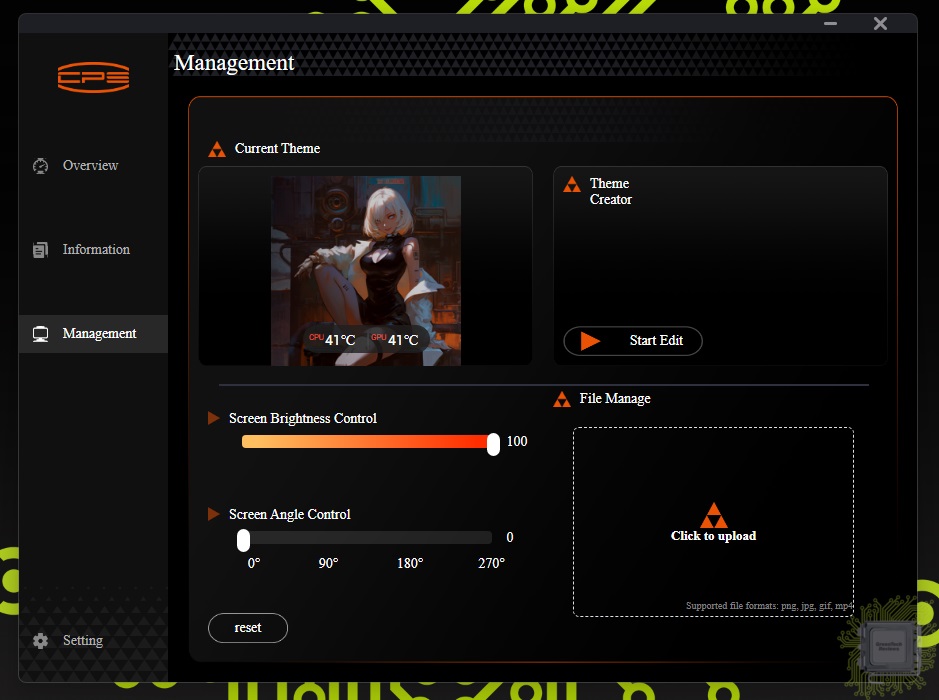Click the Overview gauge icon
This screenshot has height=700, width=939.
click(41, 166)
